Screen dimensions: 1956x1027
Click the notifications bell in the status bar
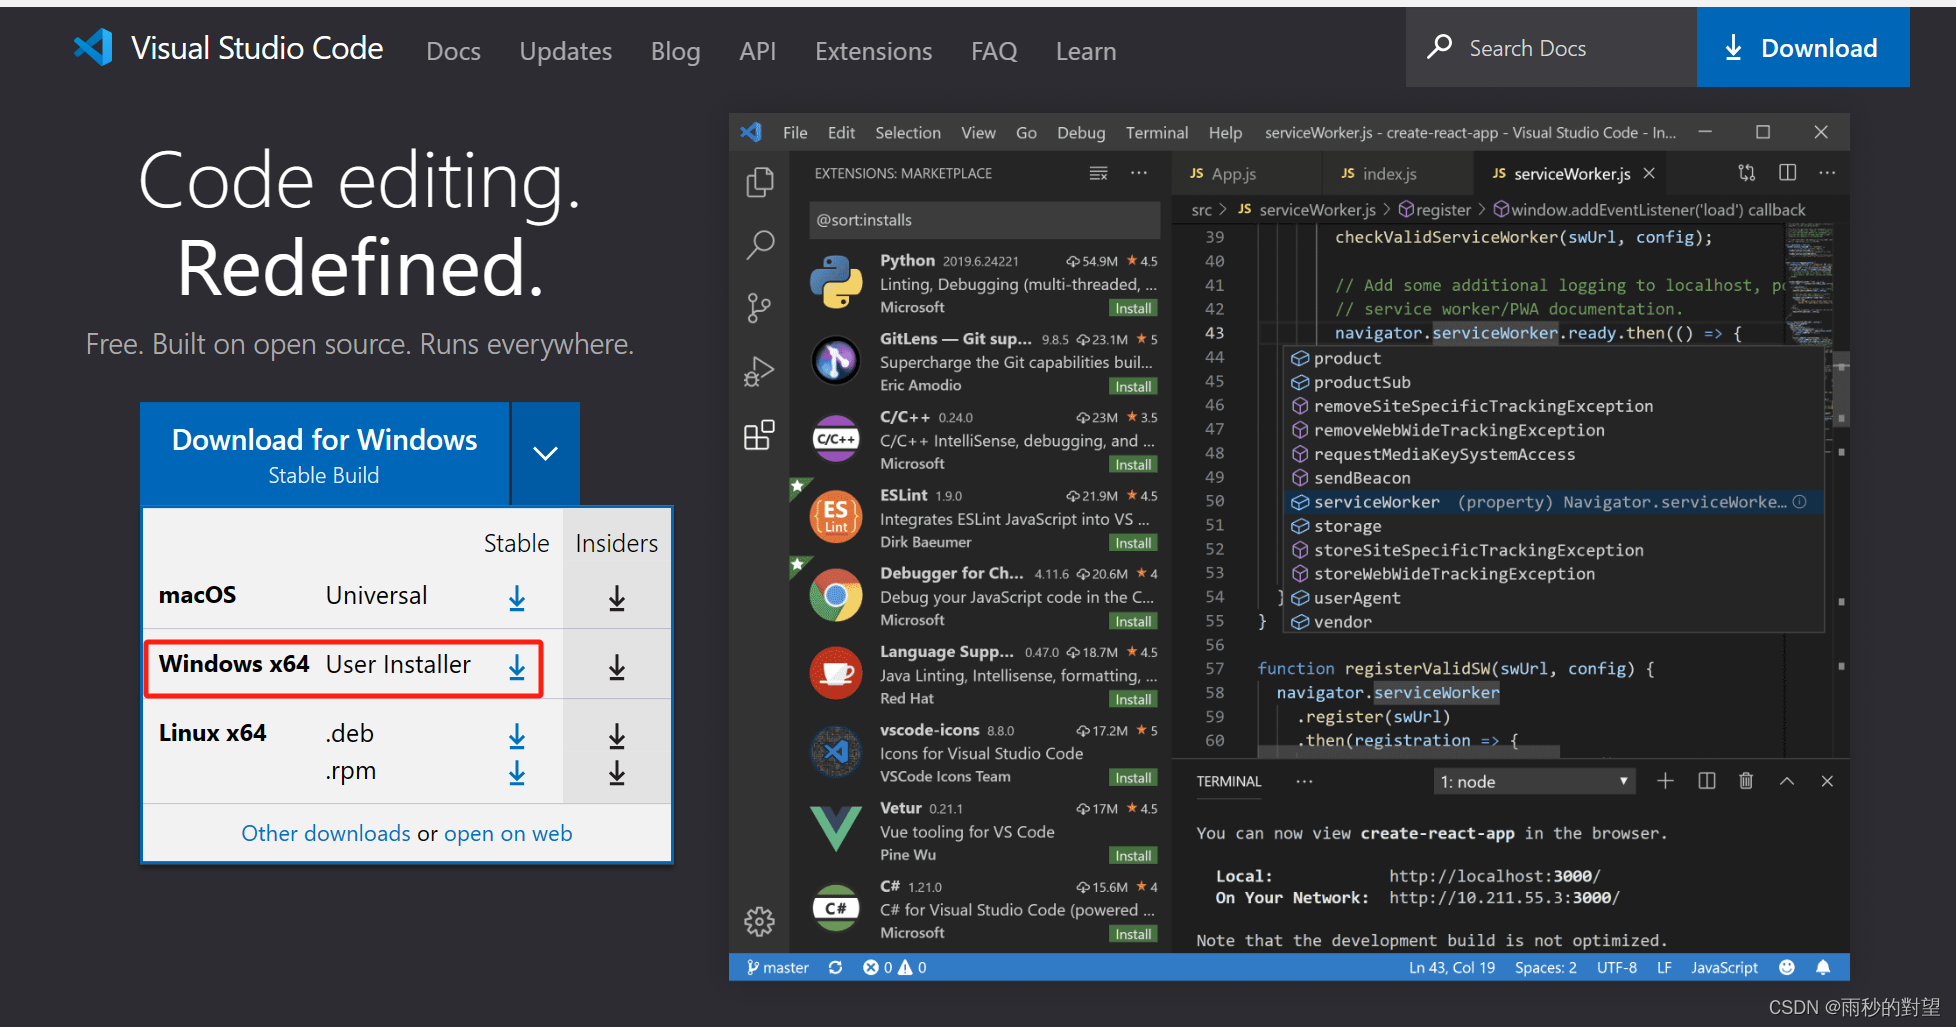click(x=1824, y=967)
